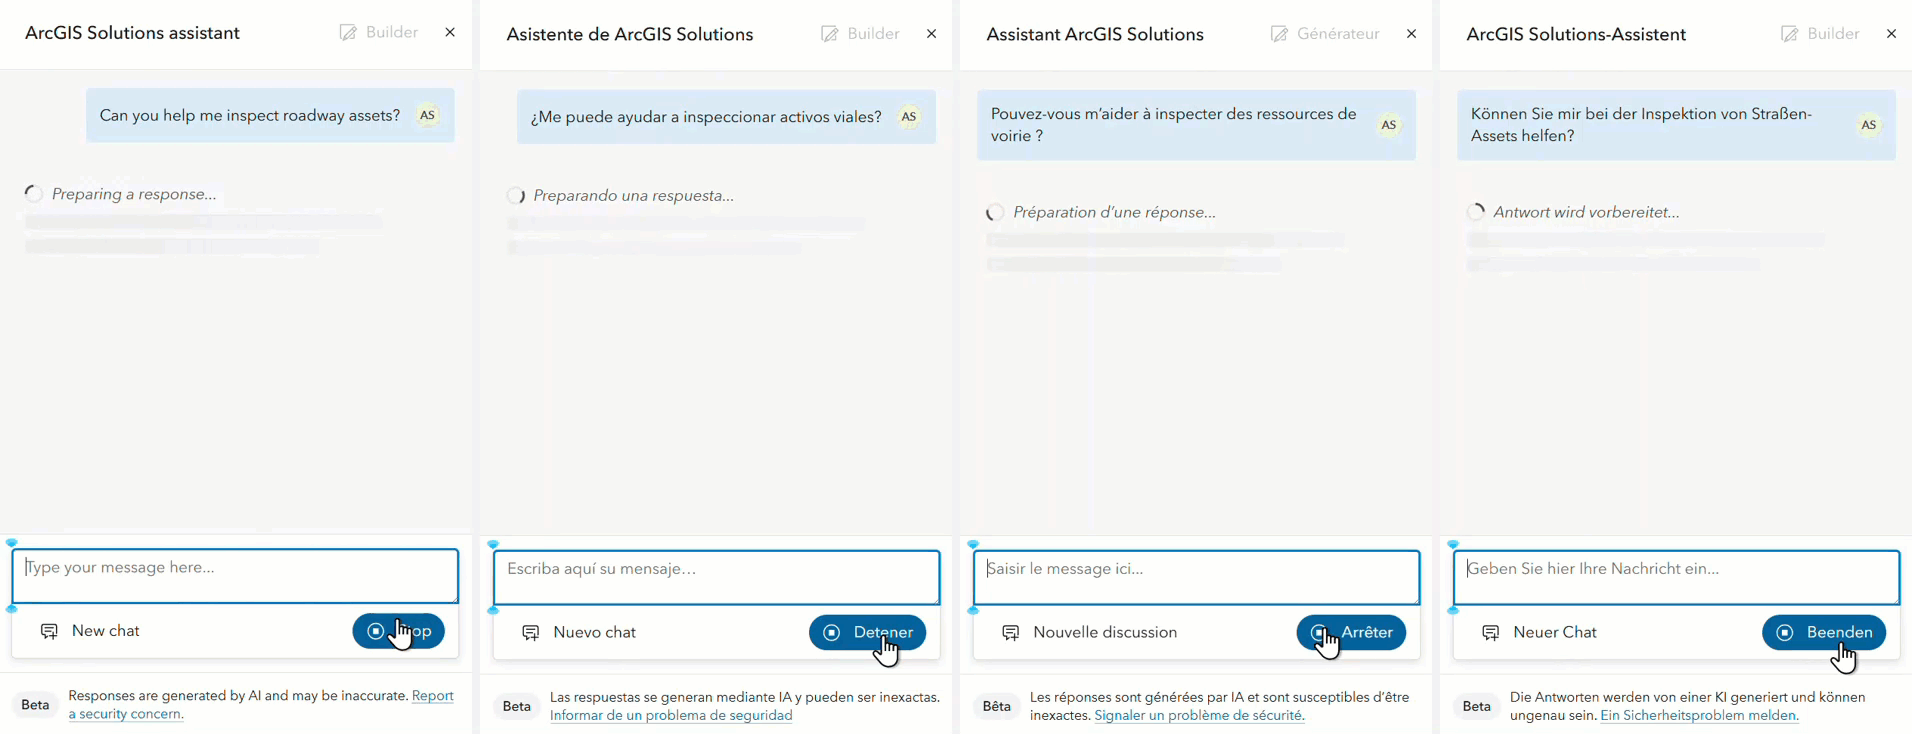1912x734 pixels.
Task: Click the Escriba aquí su mensaje field
Action: tap(716, 577)
